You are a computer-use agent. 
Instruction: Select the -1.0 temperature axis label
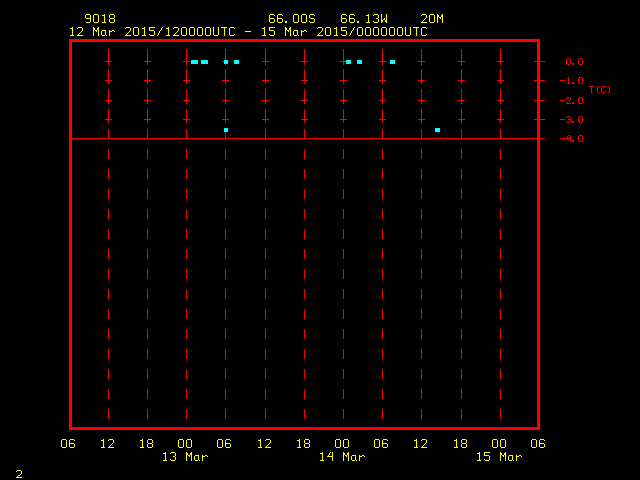571,81
